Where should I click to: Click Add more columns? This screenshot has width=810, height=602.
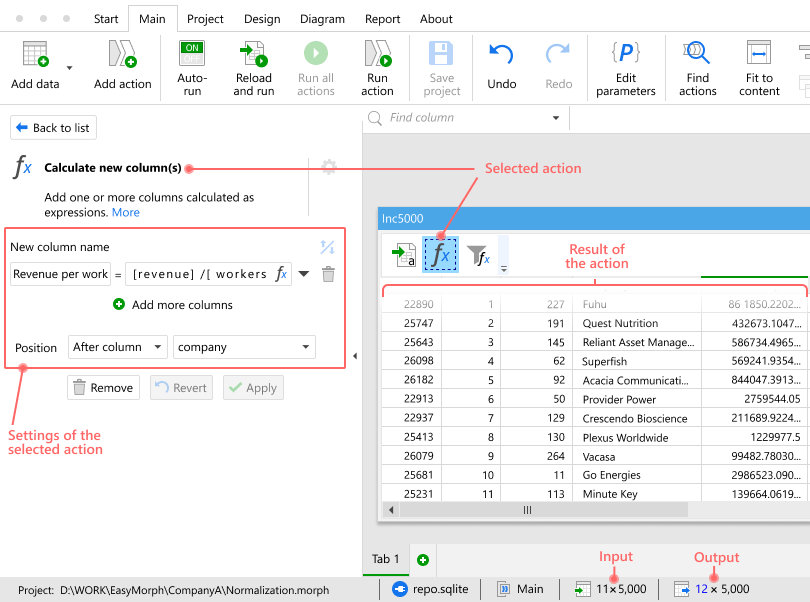(x=173, y=305)
